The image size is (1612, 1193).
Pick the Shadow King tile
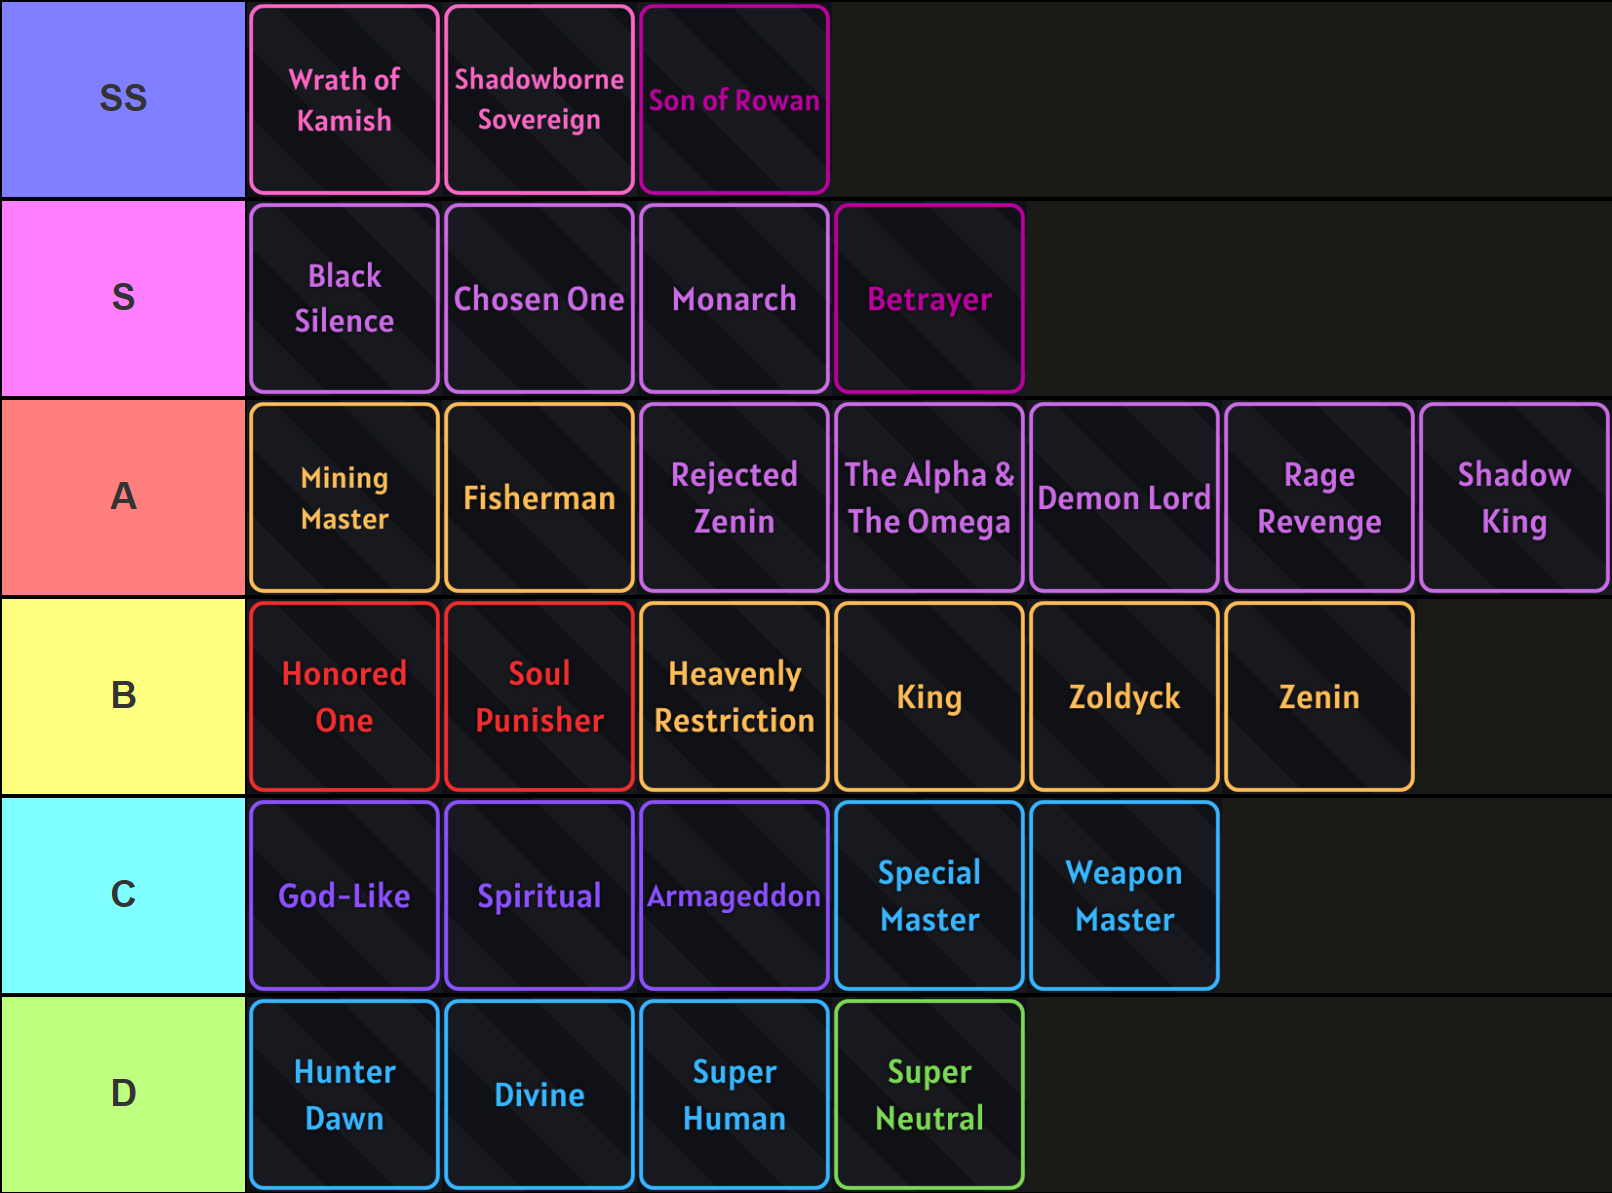[1514, 497]
